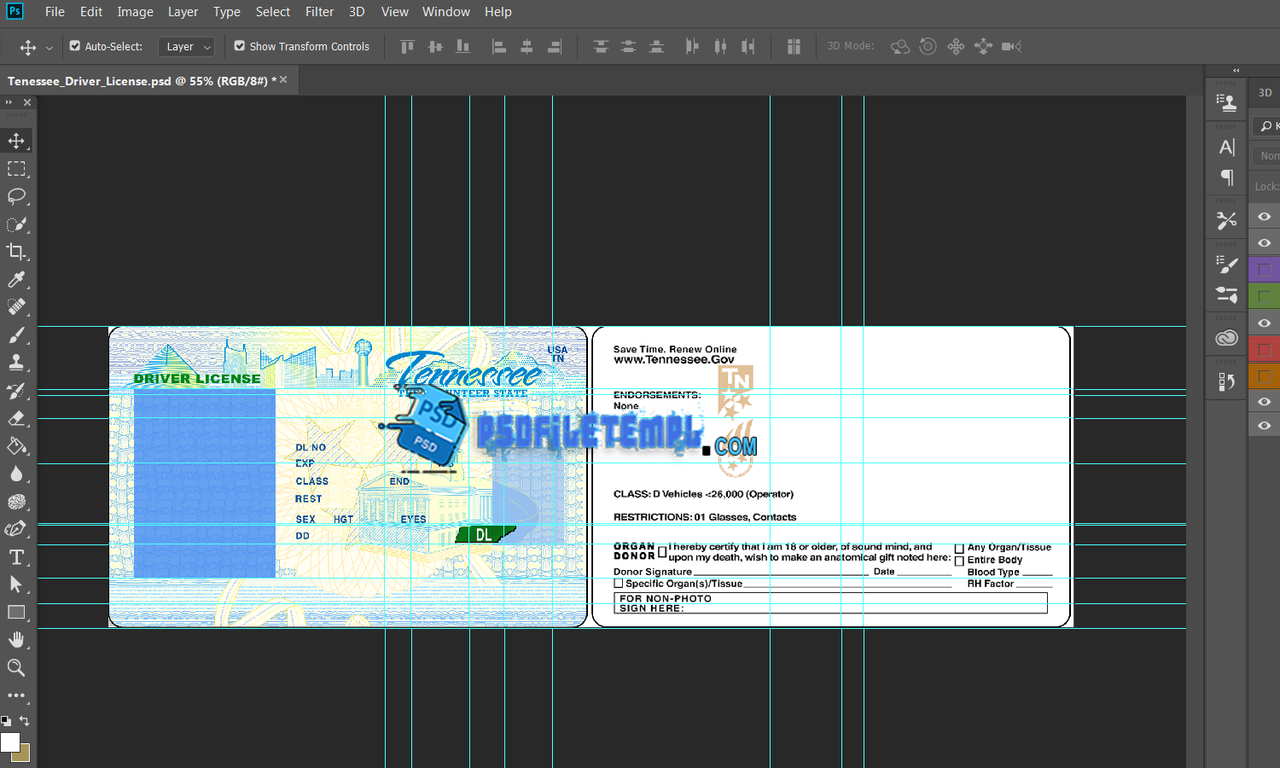This screenshot has height=768, width=1280.
Task: Open the Auto-Select Layer dropdown
Action: coord(188,46)
